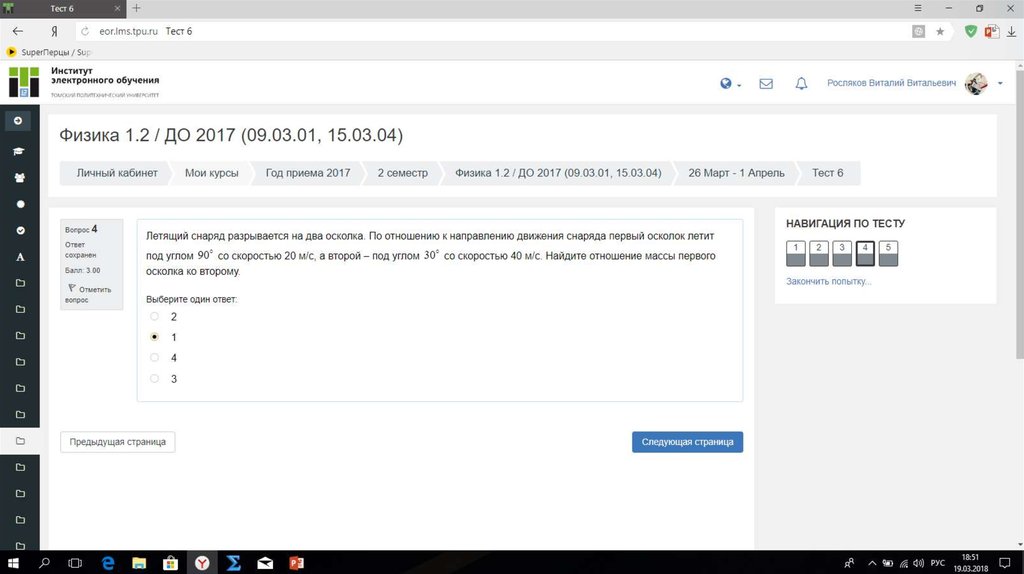Image resolution: width=1024 pixels, height=574 pixels.
Task: Open the green shield protection icon
Action: [971, 31]
